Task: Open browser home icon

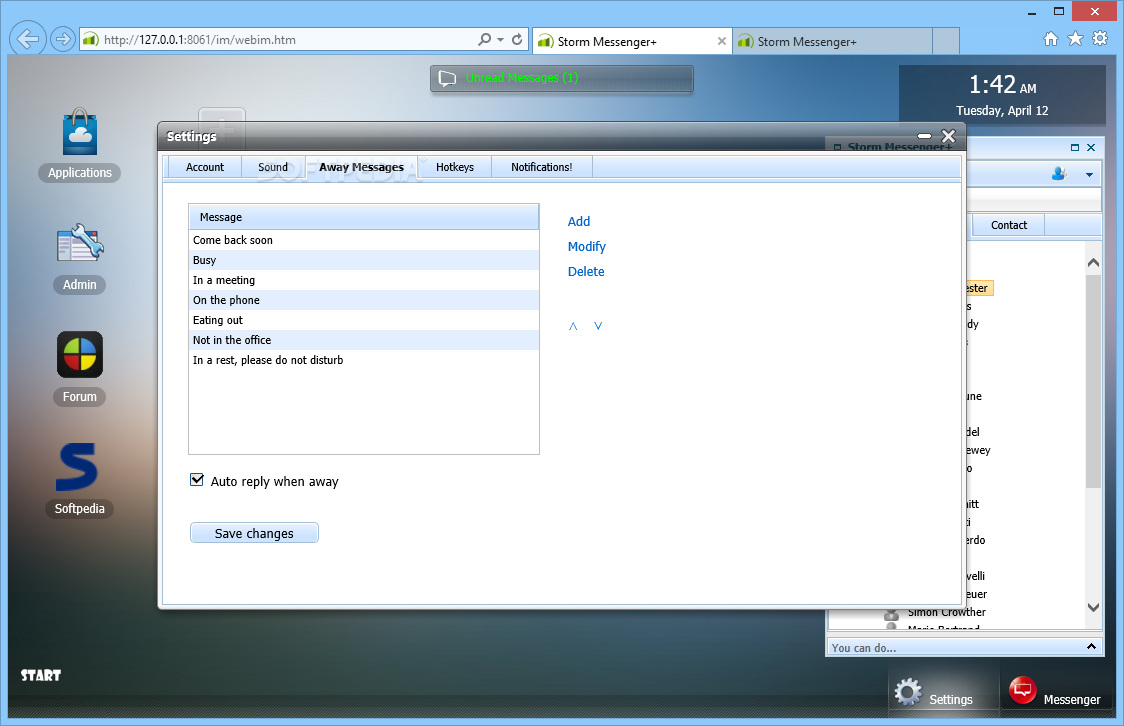Action: pyautogui.click(x=1051, y=39)
